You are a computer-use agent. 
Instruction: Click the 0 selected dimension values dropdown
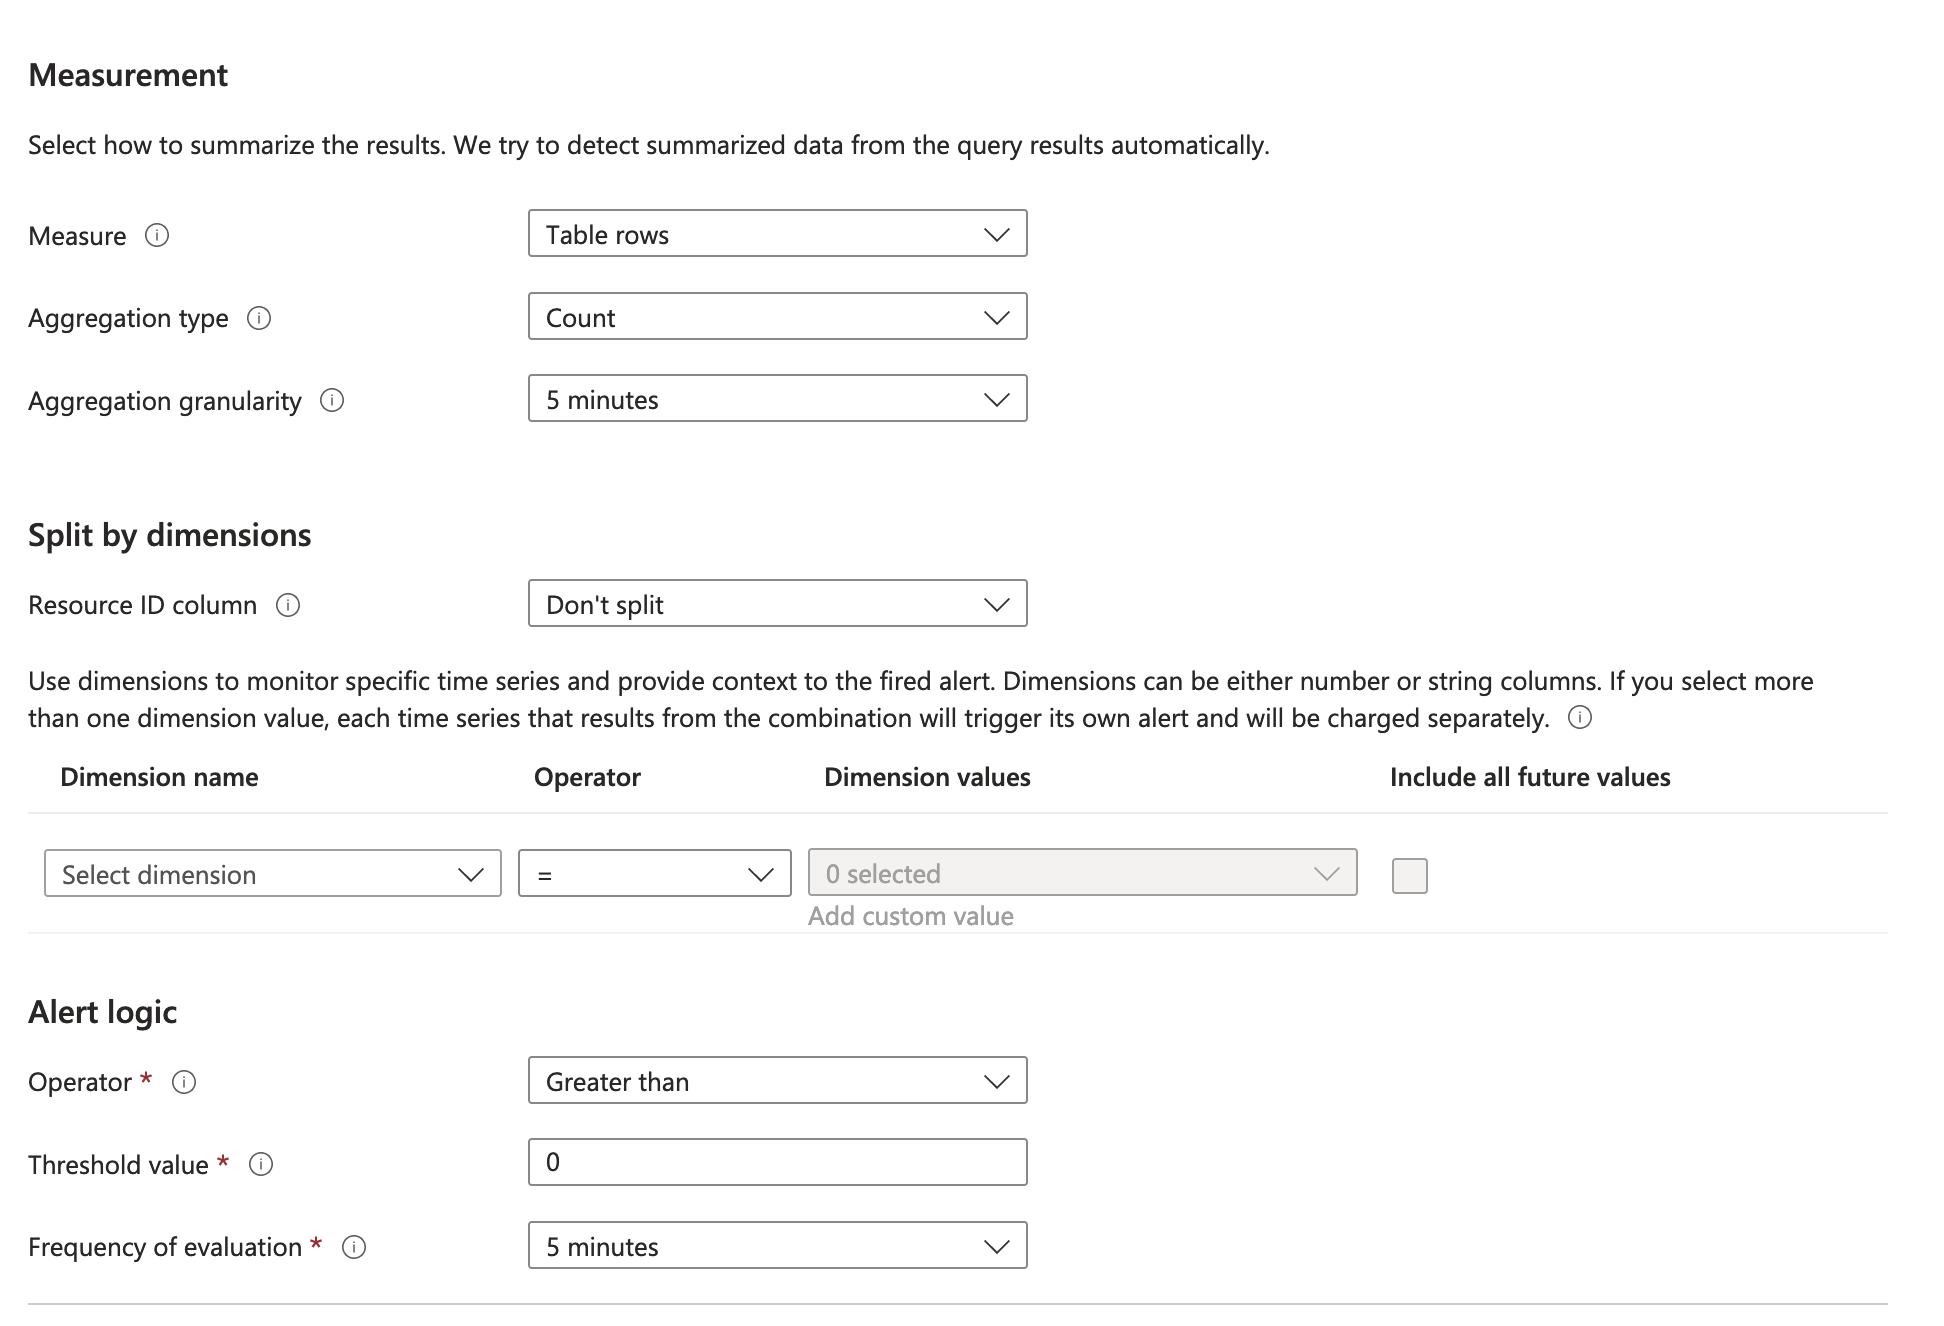pos(1082,873)
